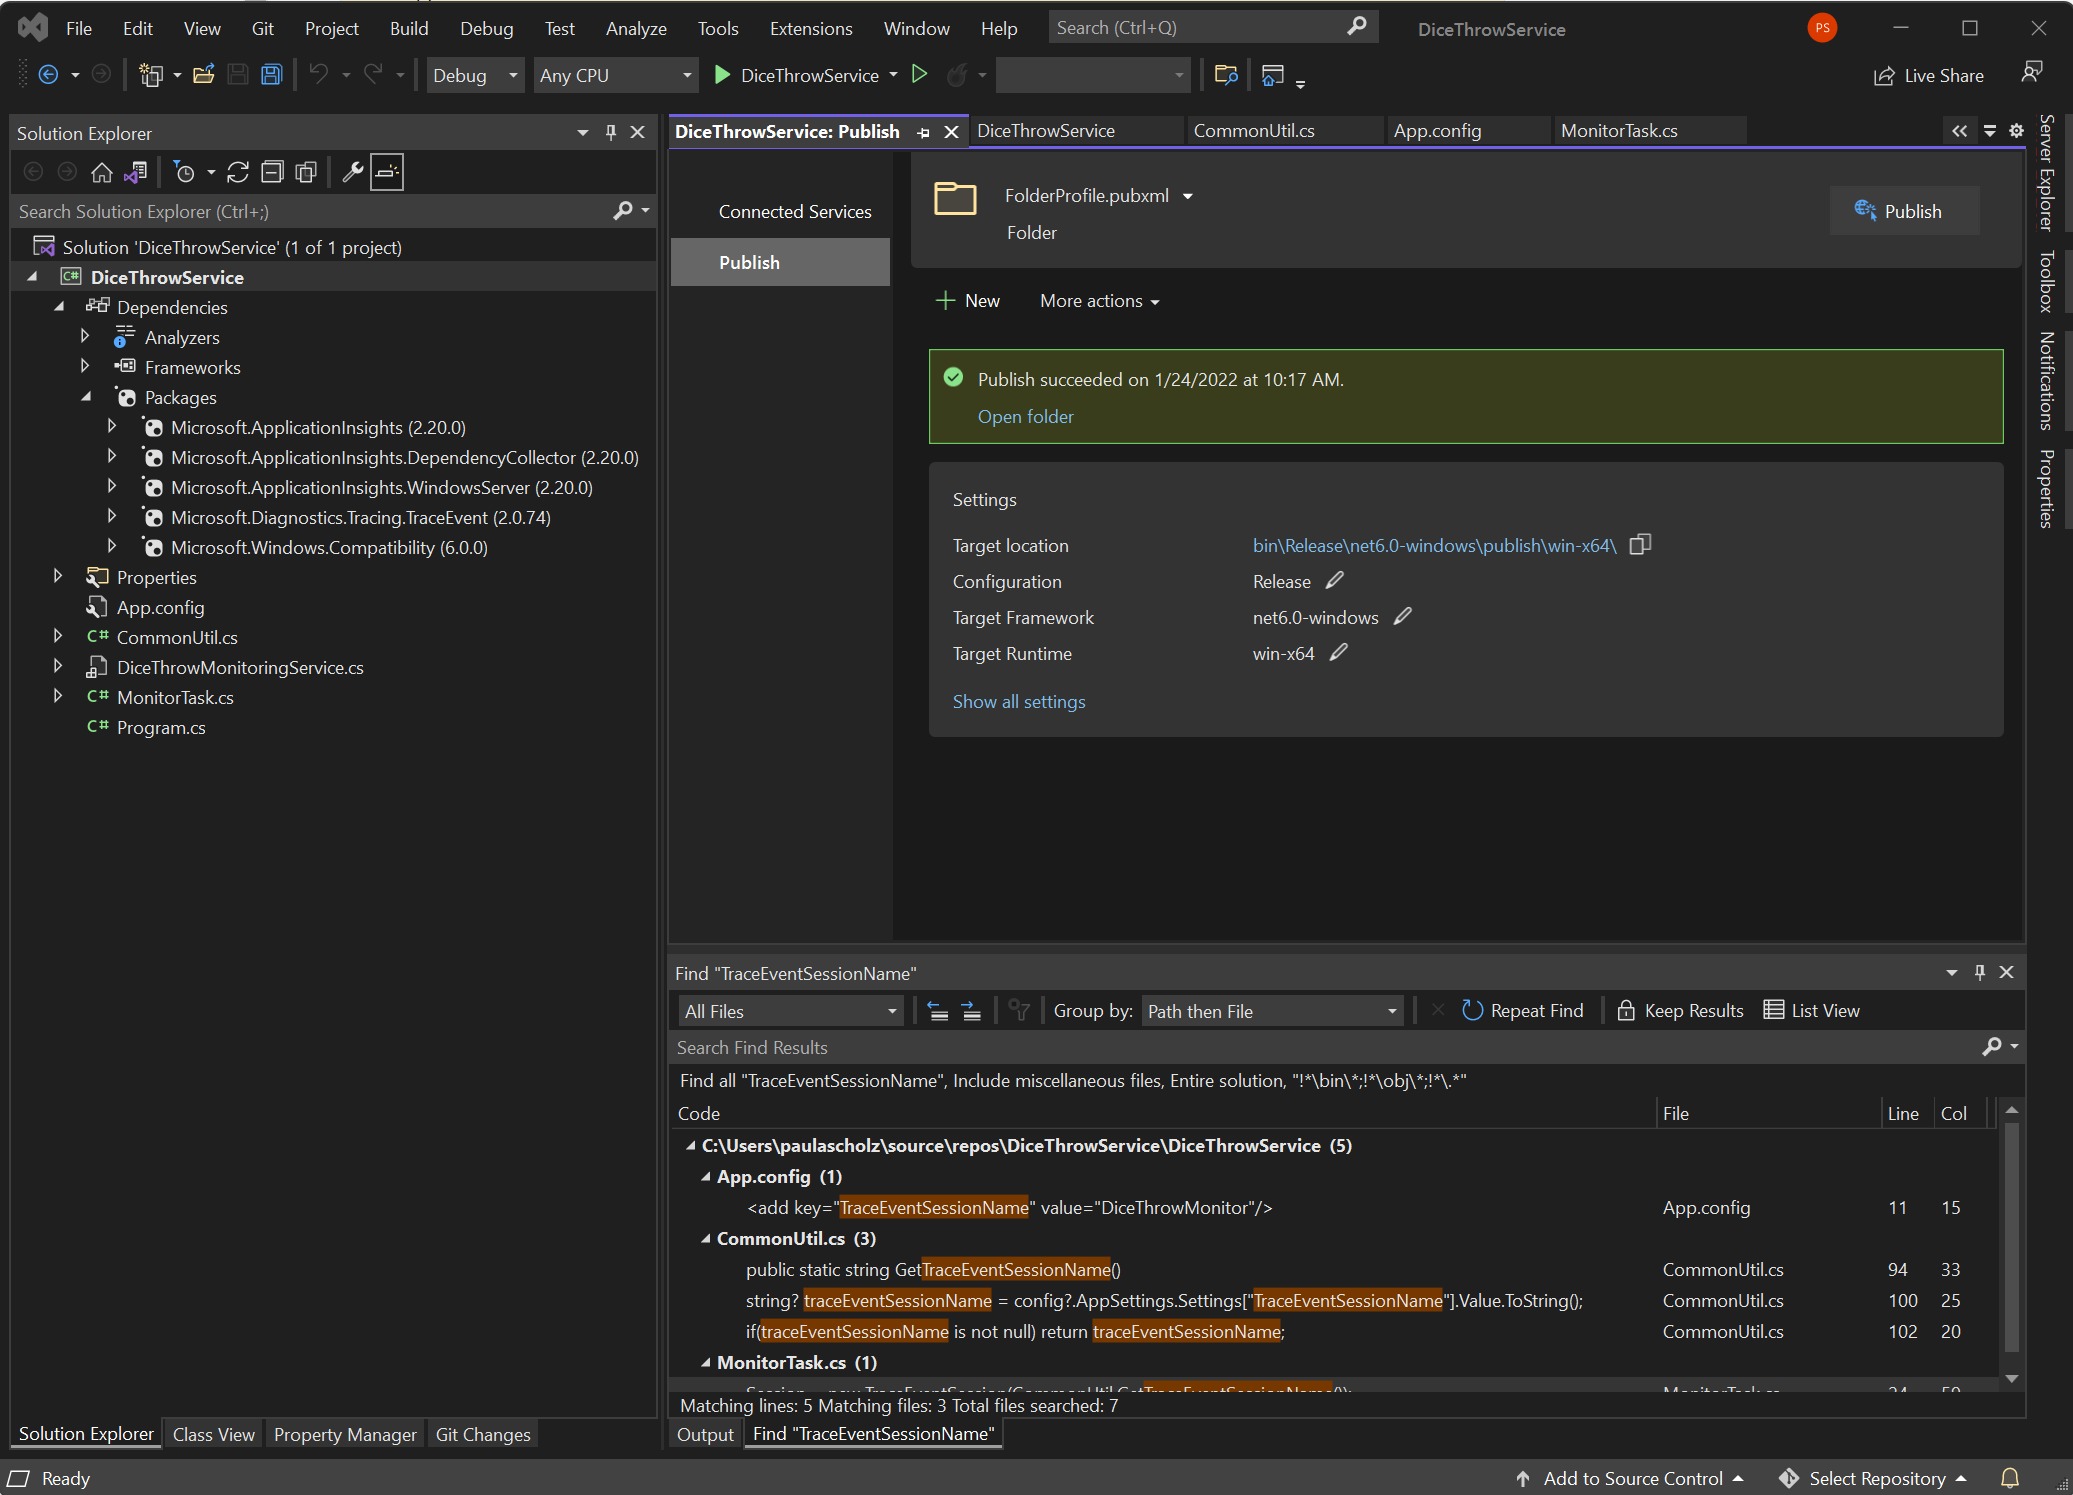Click the notifications bell in status bar
This screenshot has width=2073, height=1495.
2010,1478
